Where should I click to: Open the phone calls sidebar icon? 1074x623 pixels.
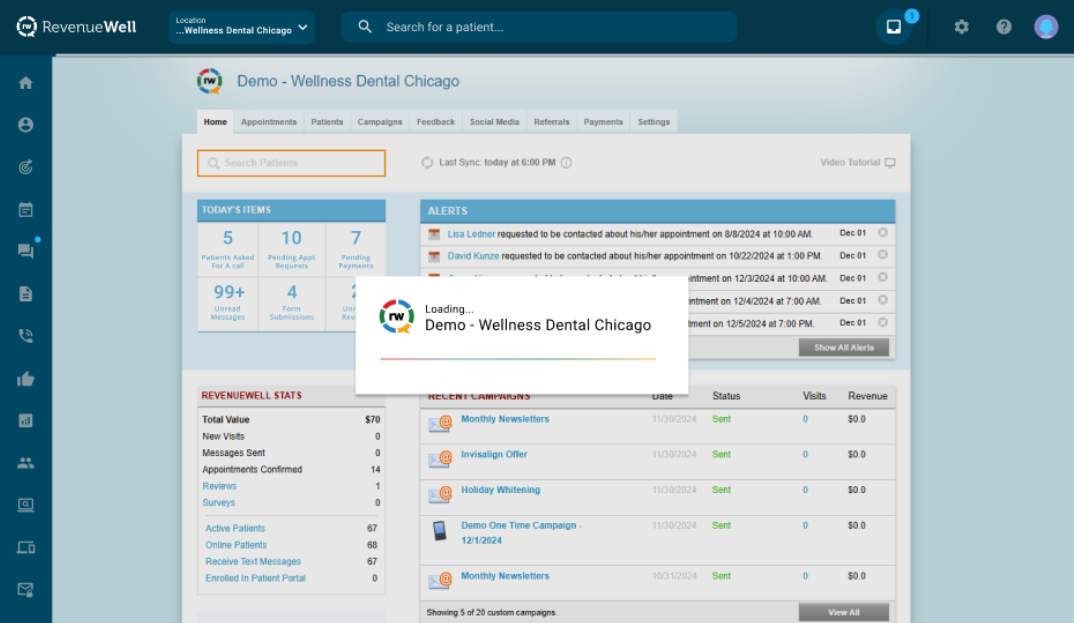[25, 336]
